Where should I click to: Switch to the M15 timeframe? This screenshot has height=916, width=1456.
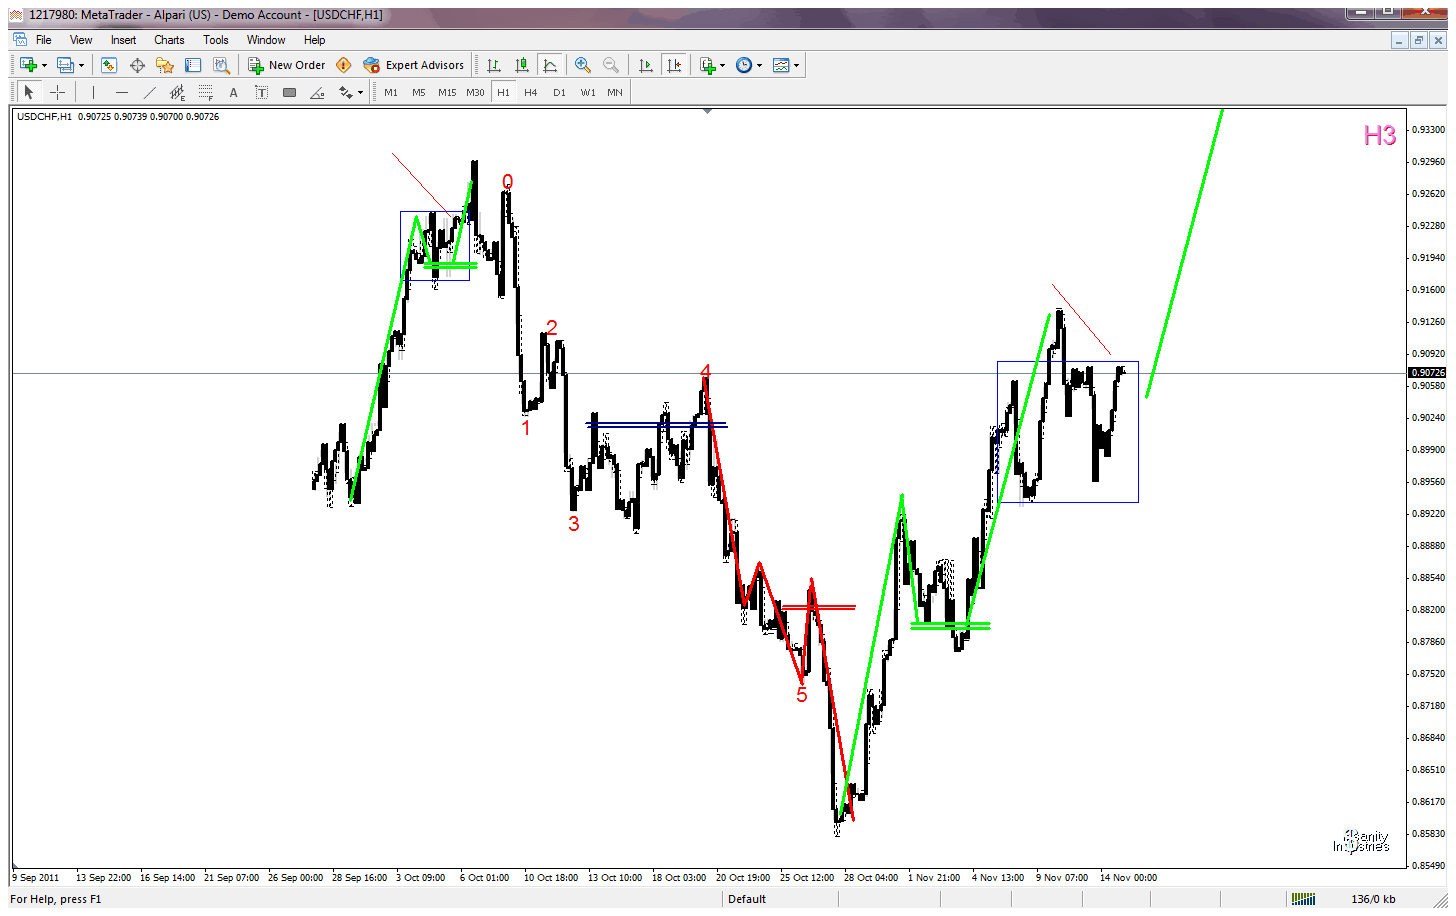point(447,92)
